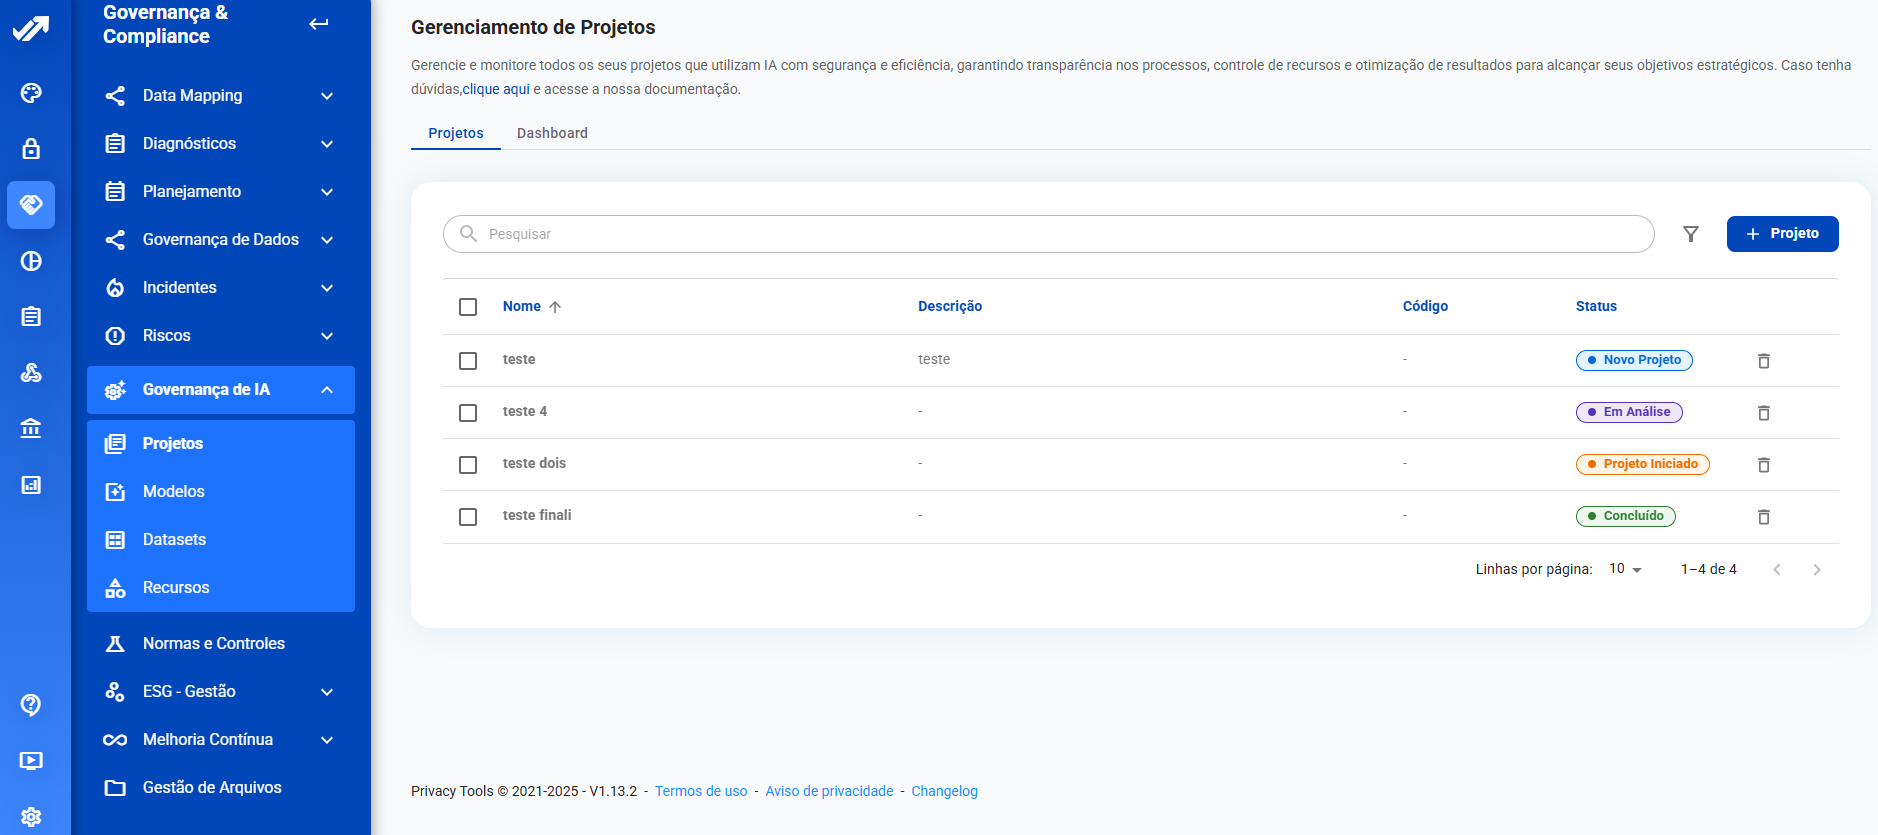This screenshot has width=1878, height=835.
Task: Open the 'clique aqui' documentation link
Action: click(x=496, y=89)
